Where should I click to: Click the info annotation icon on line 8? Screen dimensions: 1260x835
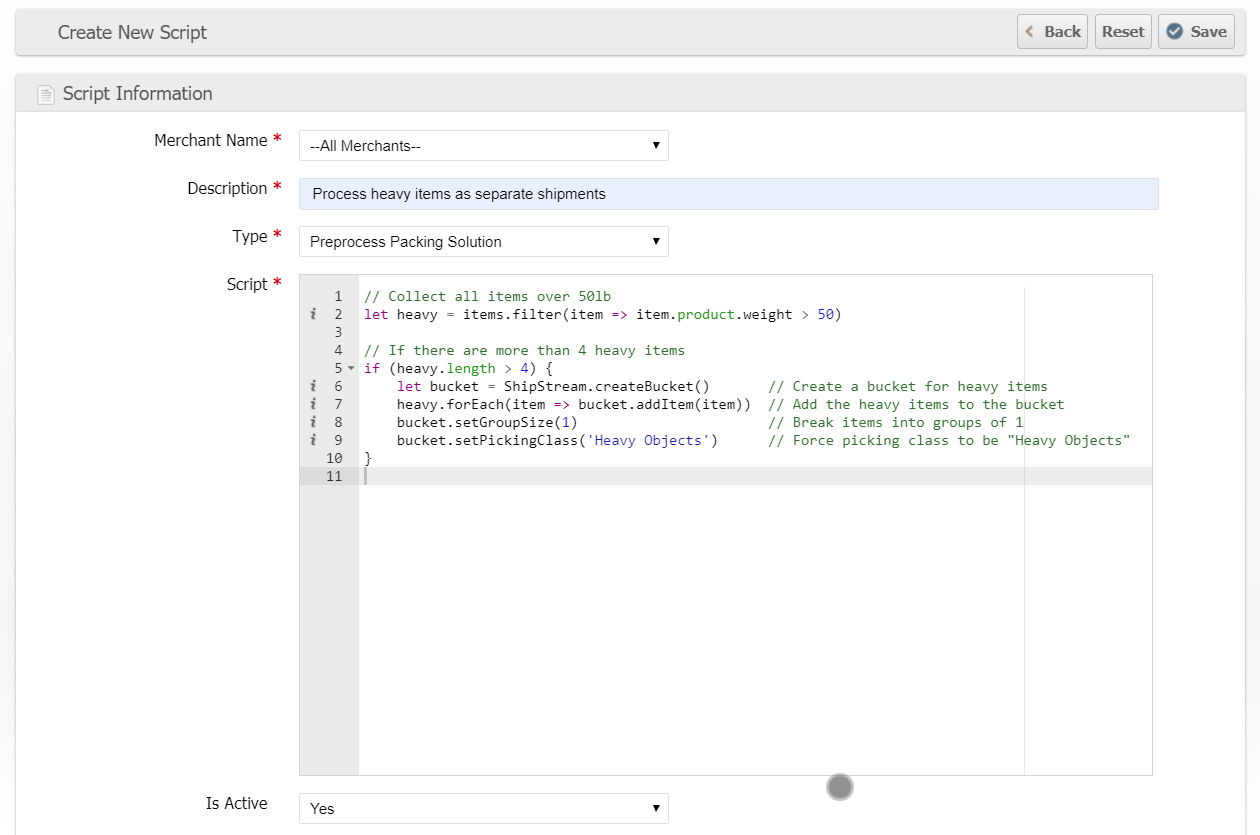[x=313, y=422]
